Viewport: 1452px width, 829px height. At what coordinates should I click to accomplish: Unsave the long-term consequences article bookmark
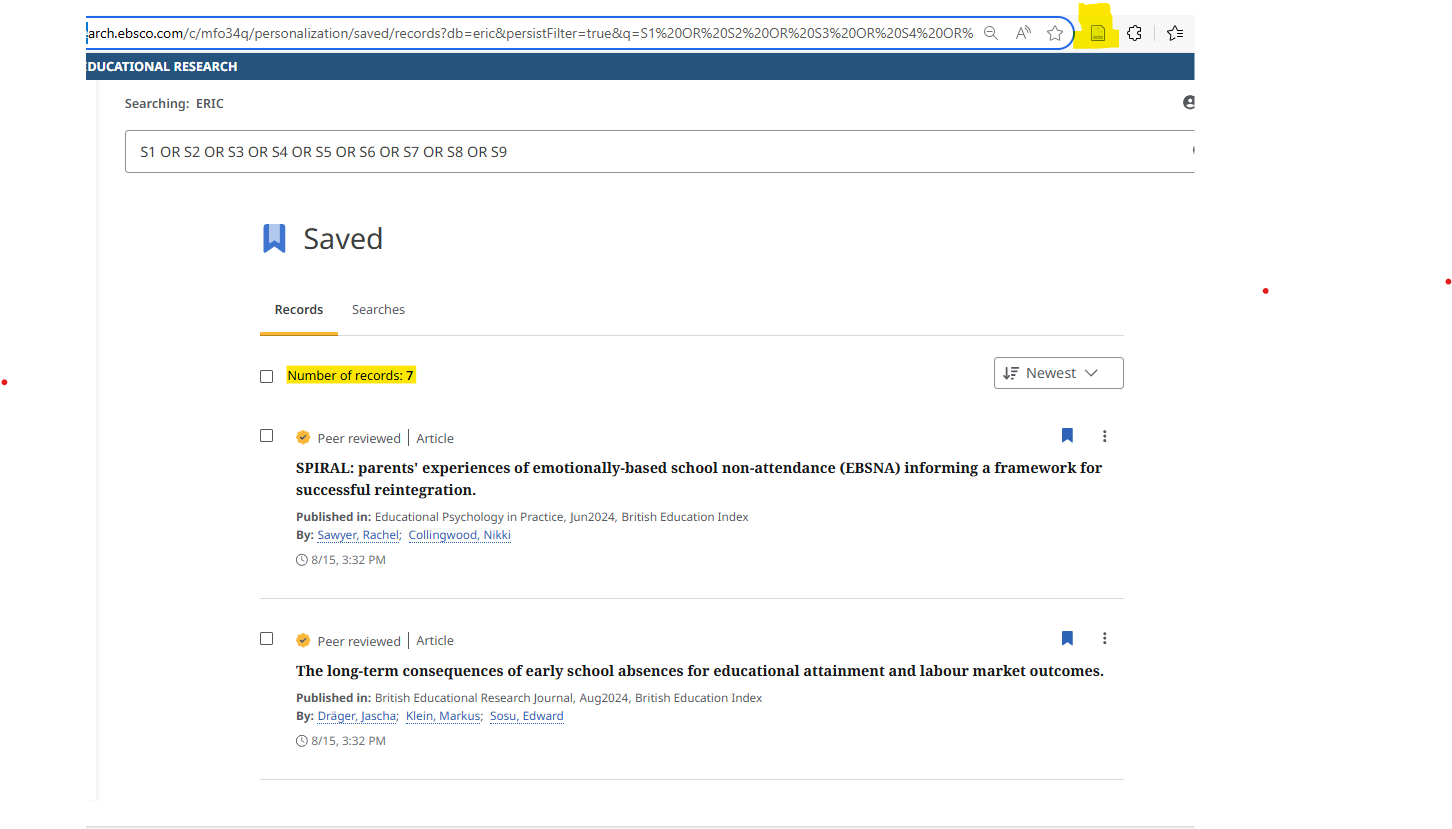[x=1067, y=638]
